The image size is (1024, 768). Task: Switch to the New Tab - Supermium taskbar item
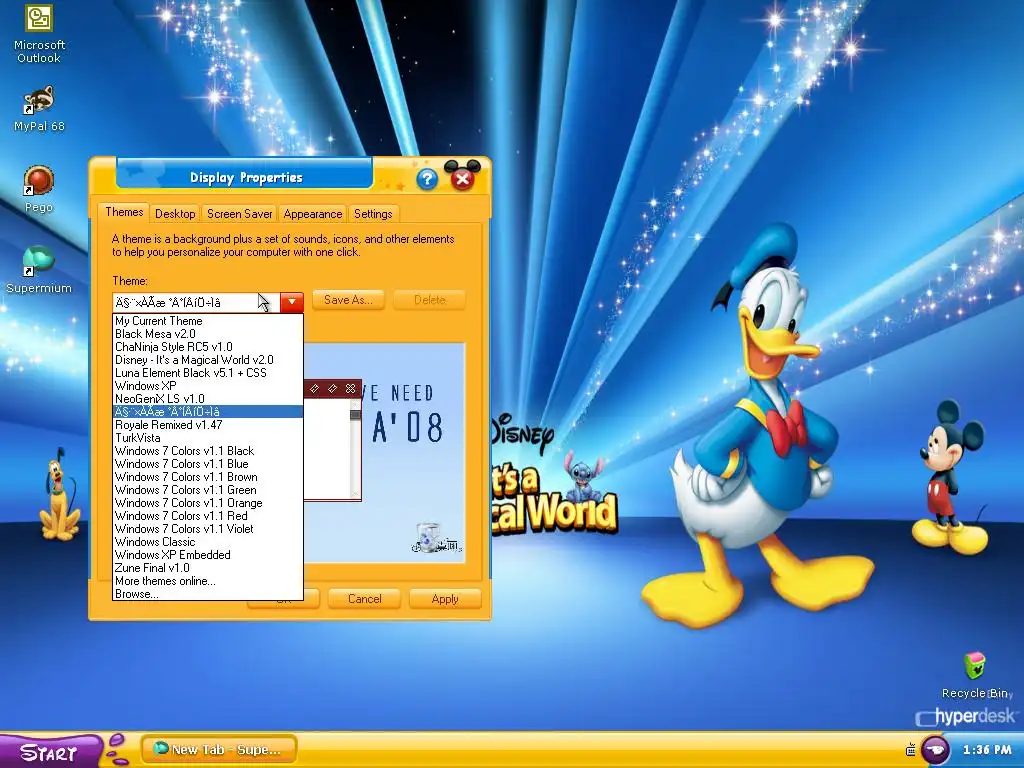219,750
